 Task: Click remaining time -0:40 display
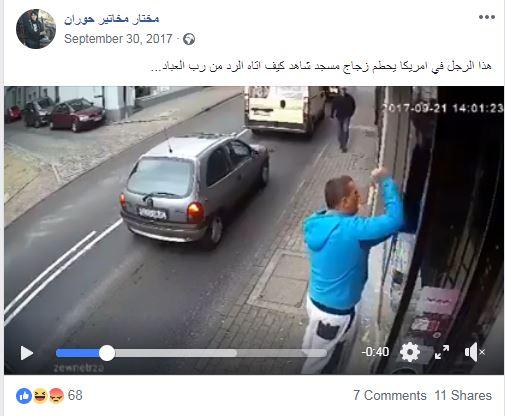pos(375,352)
